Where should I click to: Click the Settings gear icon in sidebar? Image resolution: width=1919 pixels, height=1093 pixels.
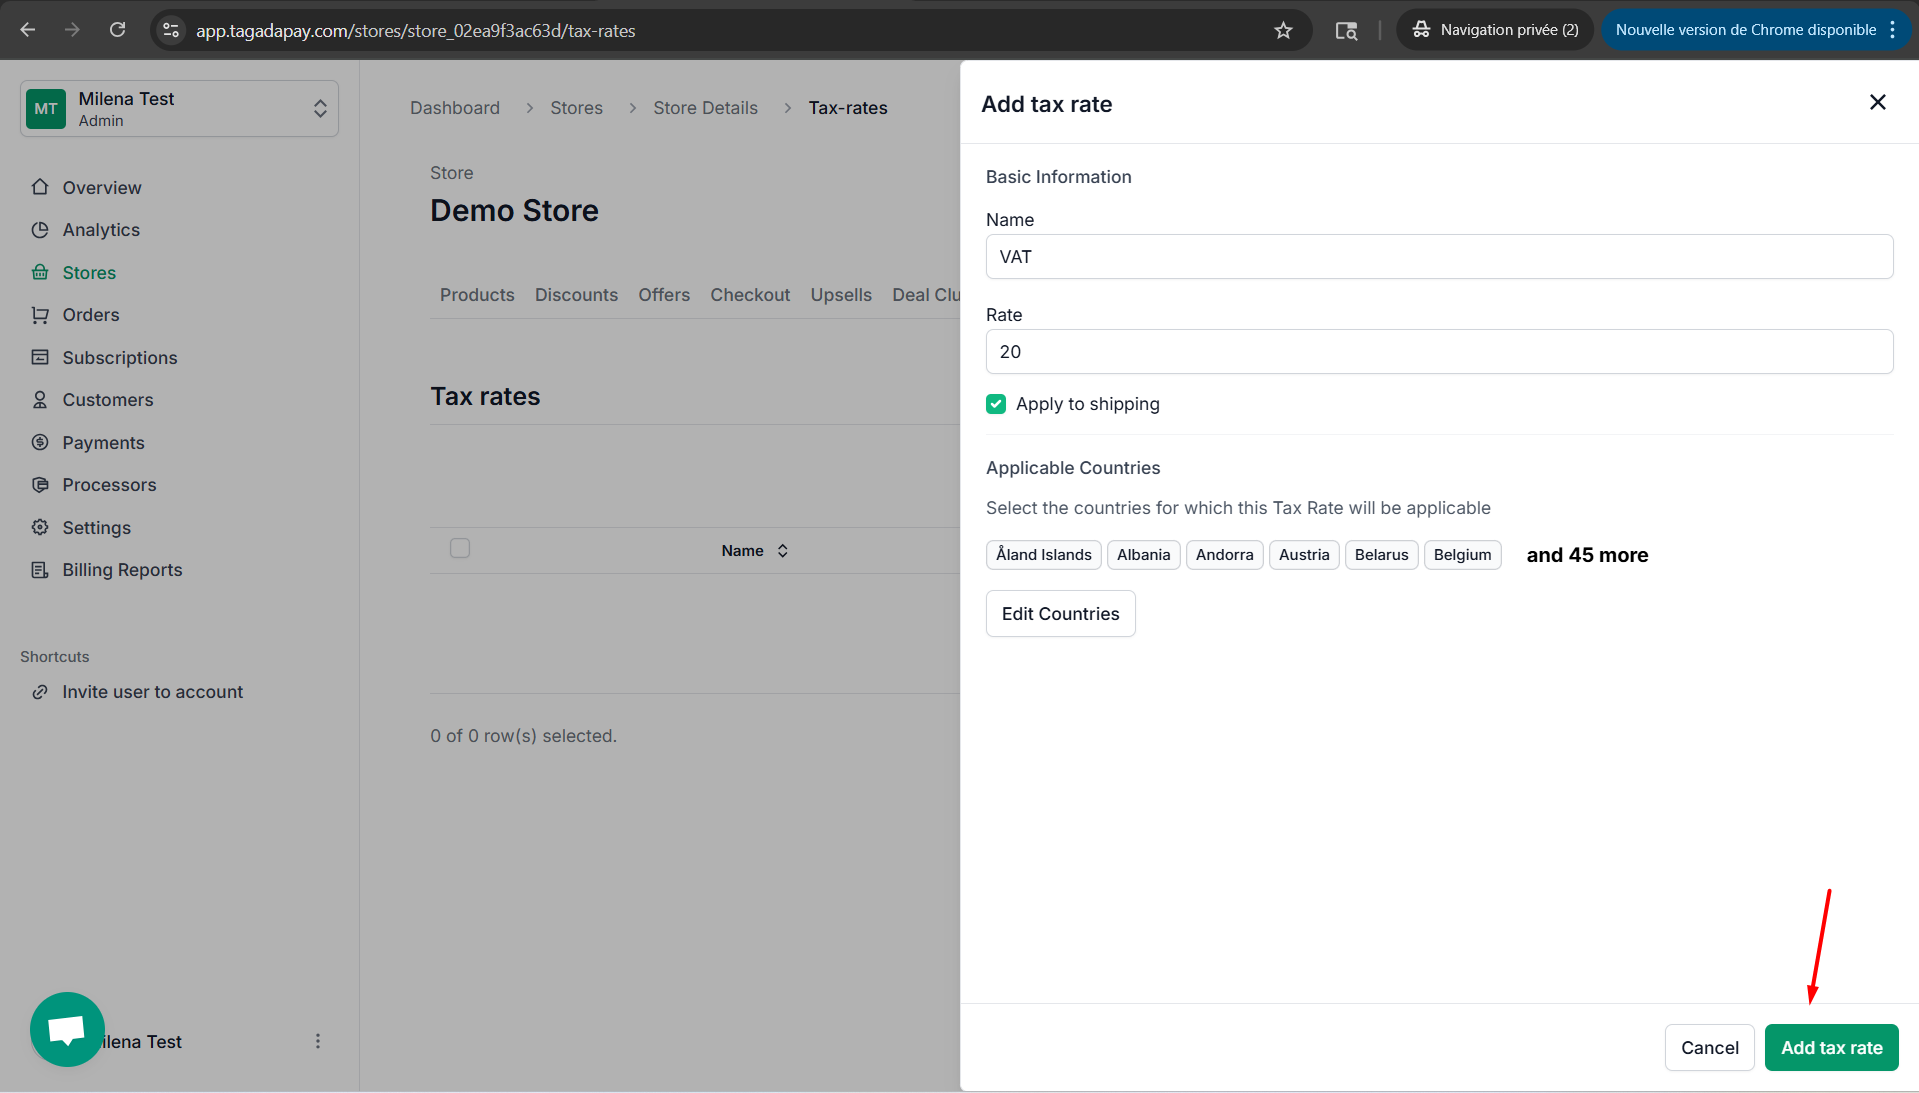[x=40, y=527]
